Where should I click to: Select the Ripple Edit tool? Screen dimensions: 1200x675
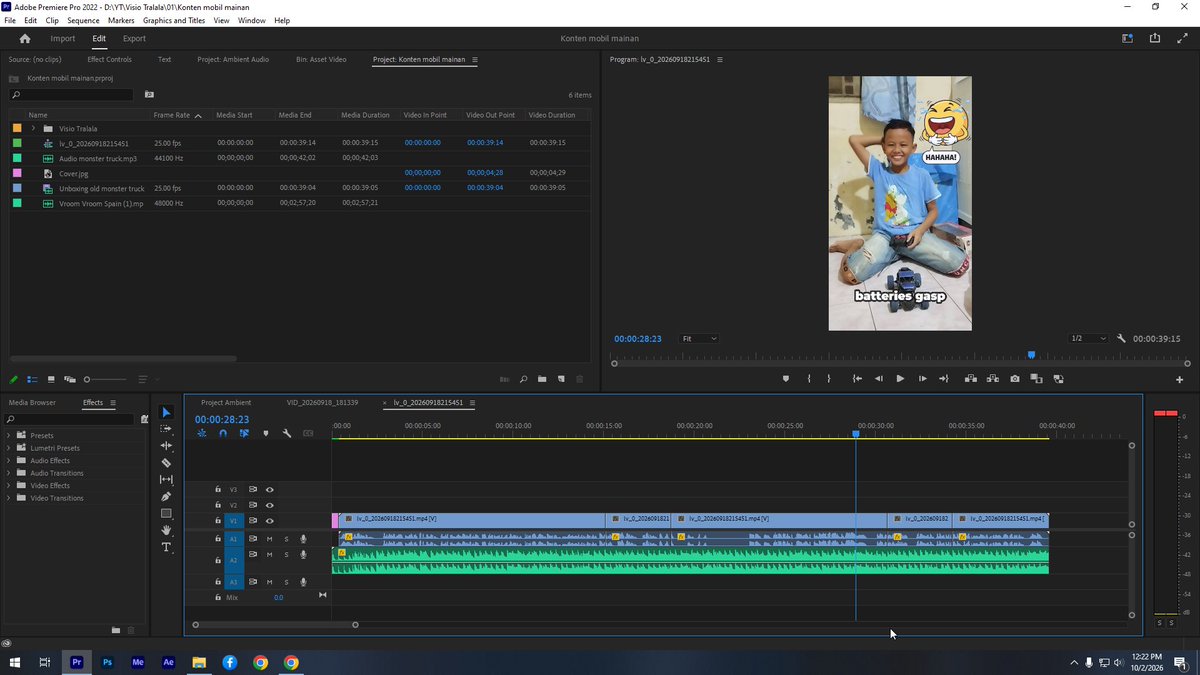[166, 446]
